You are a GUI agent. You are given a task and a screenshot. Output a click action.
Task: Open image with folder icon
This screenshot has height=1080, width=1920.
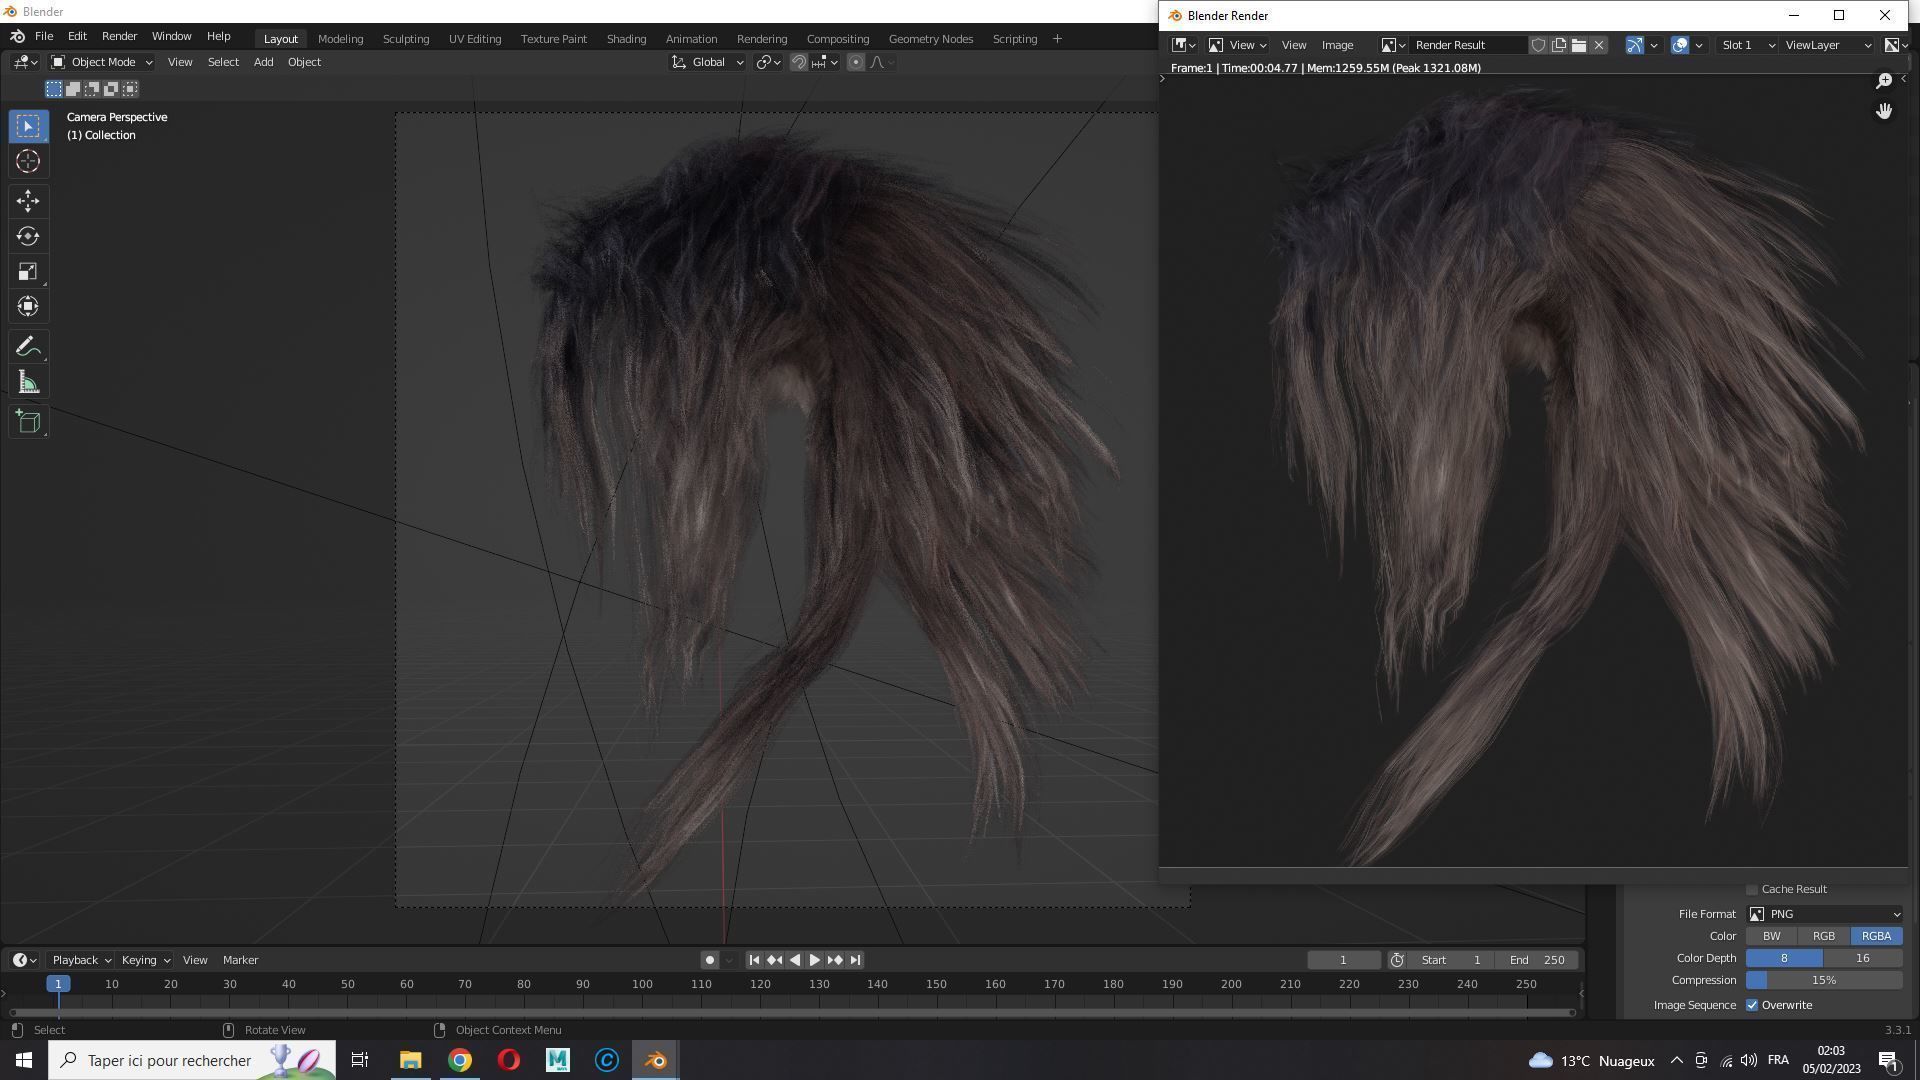pos(1578,45)
